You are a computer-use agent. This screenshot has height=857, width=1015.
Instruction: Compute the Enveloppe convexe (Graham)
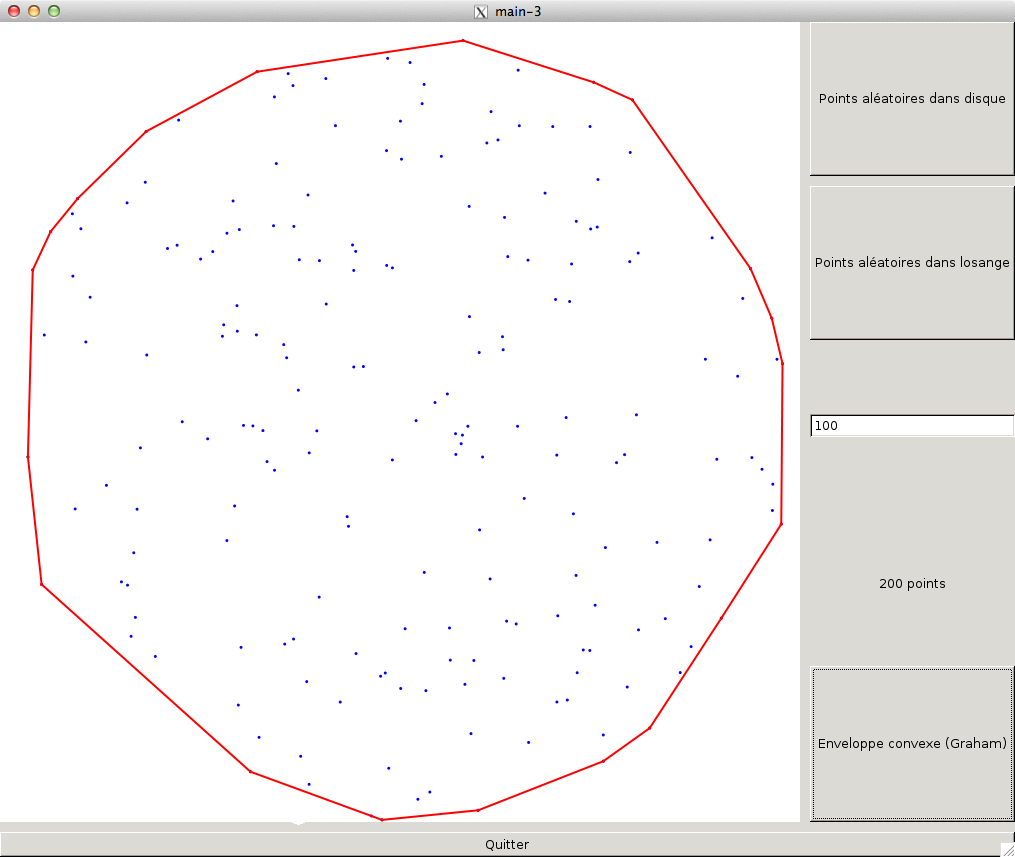(911, 744)
